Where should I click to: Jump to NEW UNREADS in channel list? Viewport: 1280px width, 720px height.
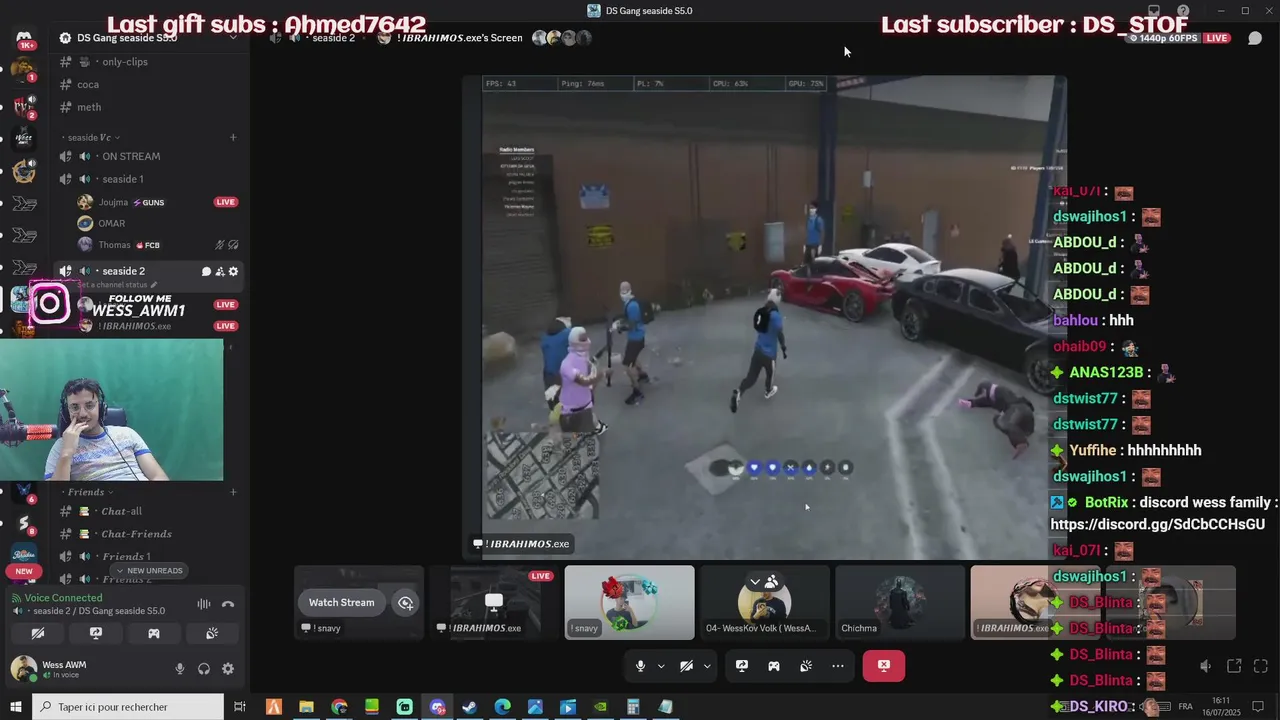click(150, 571)
